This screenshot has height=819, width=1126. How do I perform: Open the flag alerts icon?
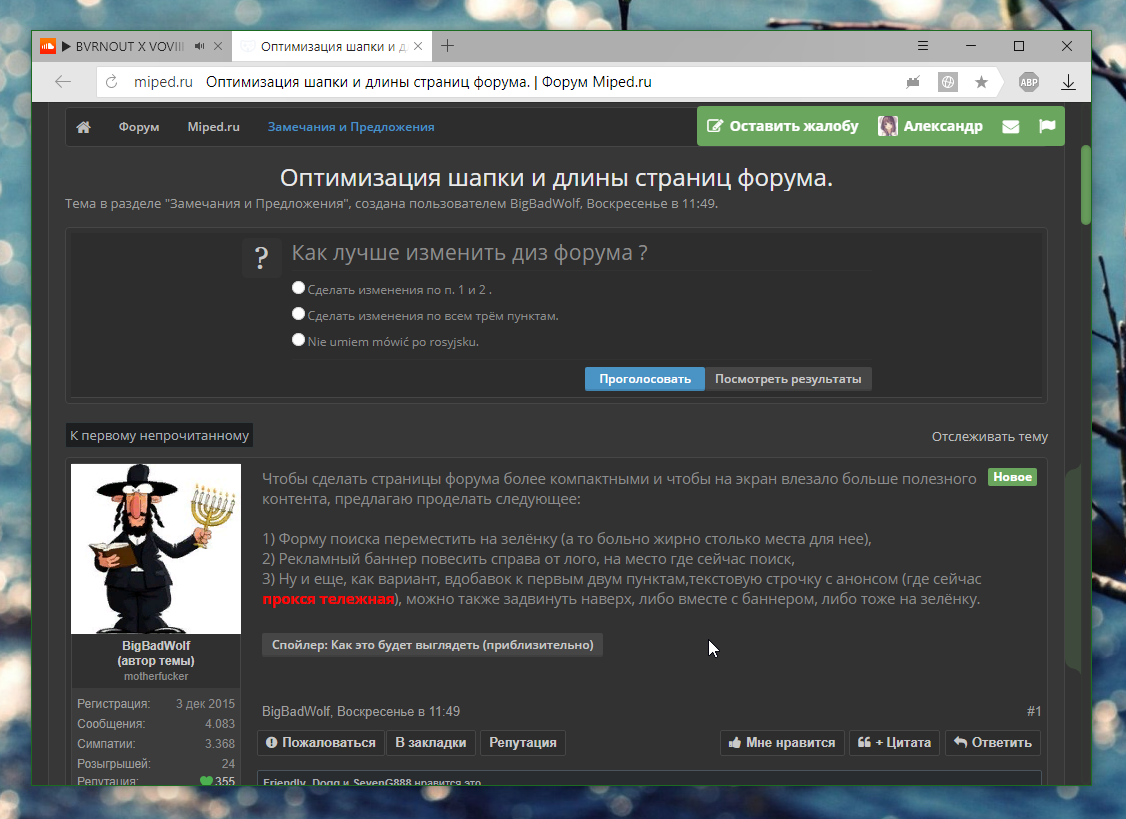tap(1047, 126)
